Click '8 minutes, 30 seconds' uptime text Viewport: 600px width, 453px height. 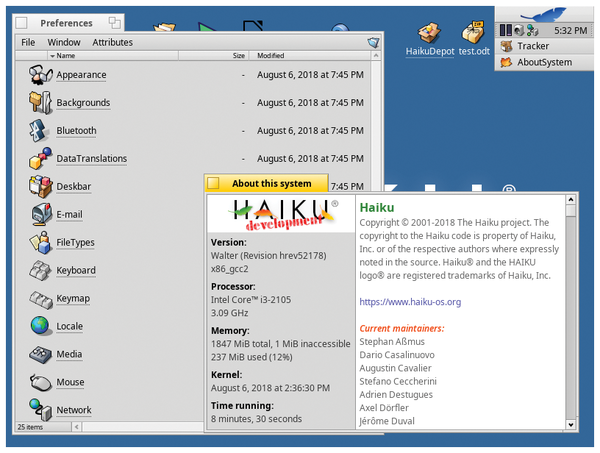[256, 419]
